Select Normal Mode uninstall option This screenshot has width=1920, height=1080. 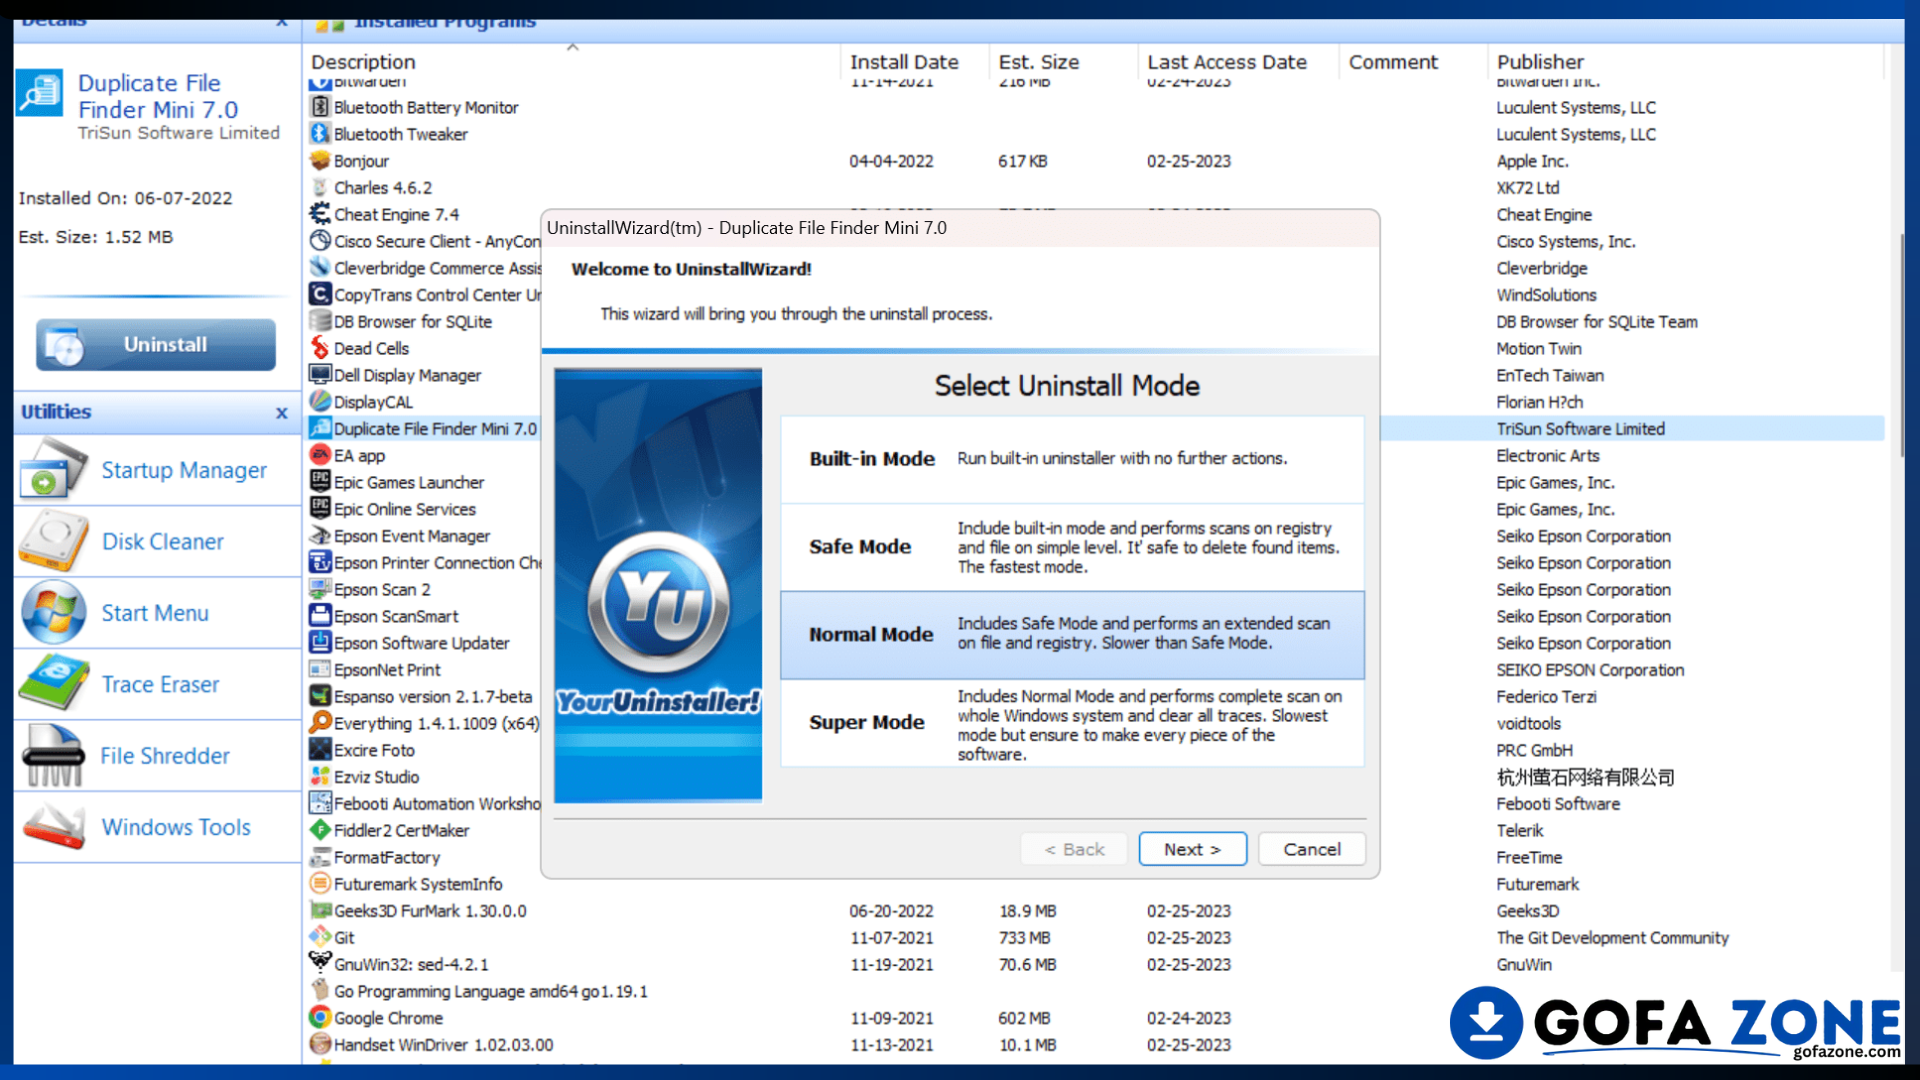coord(1072,635)
